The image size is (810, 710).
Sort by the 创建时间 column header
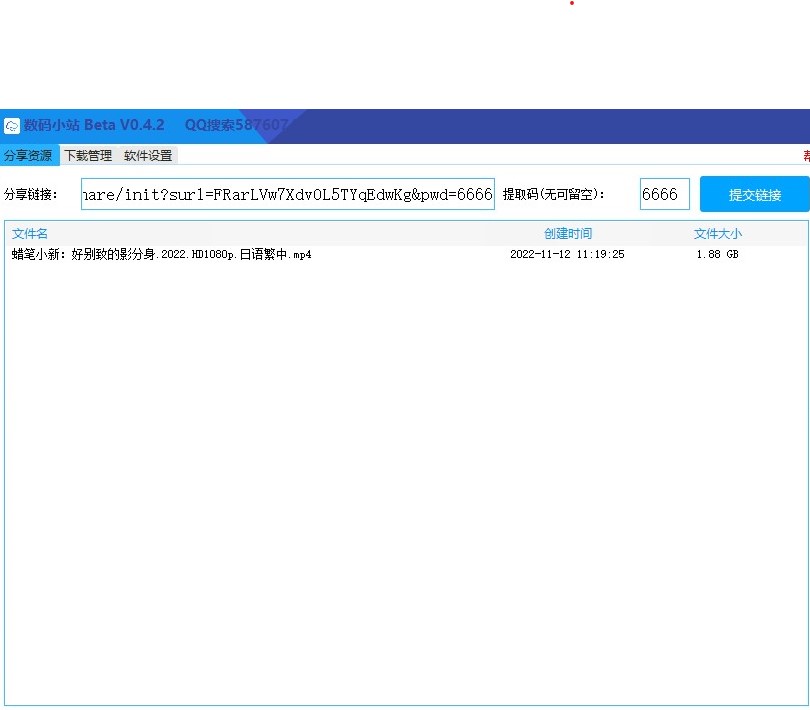click(x=568, y=234)
